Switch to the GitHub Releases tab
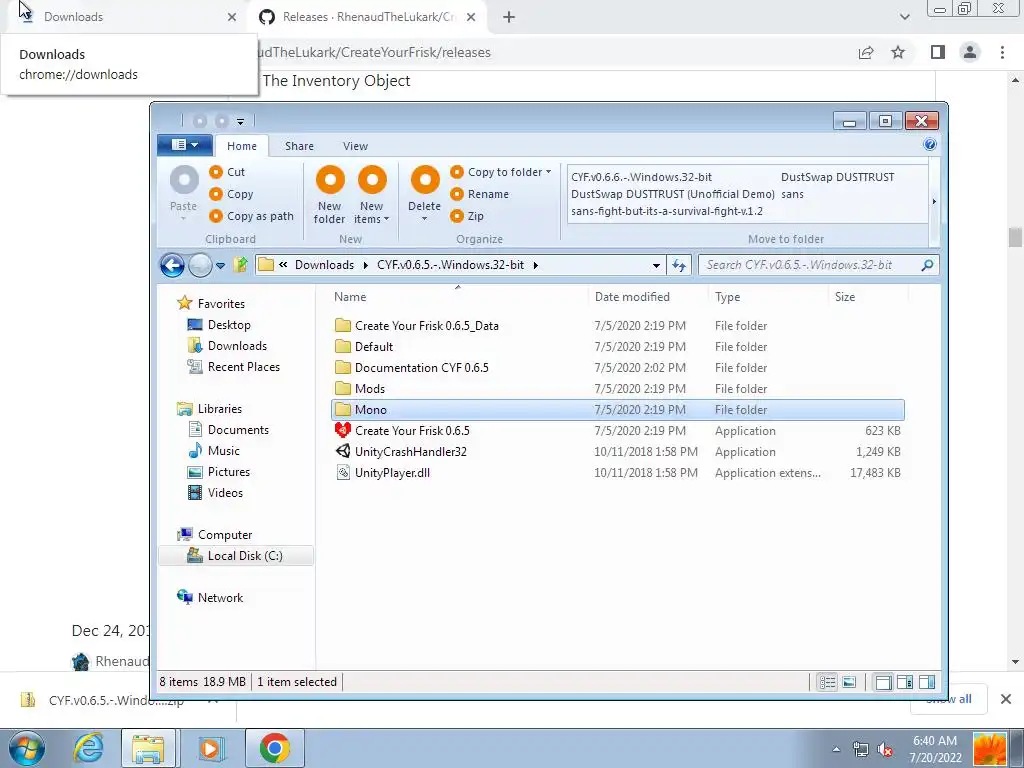Viewport: 1024px width, 768px height. click(x=367, y=17)
